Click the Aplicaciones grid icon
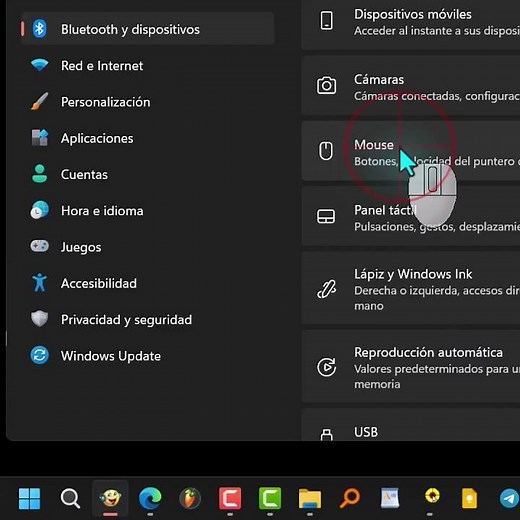Image resolution: width=520 pixels, height=520 pixels. coord(40,137)
